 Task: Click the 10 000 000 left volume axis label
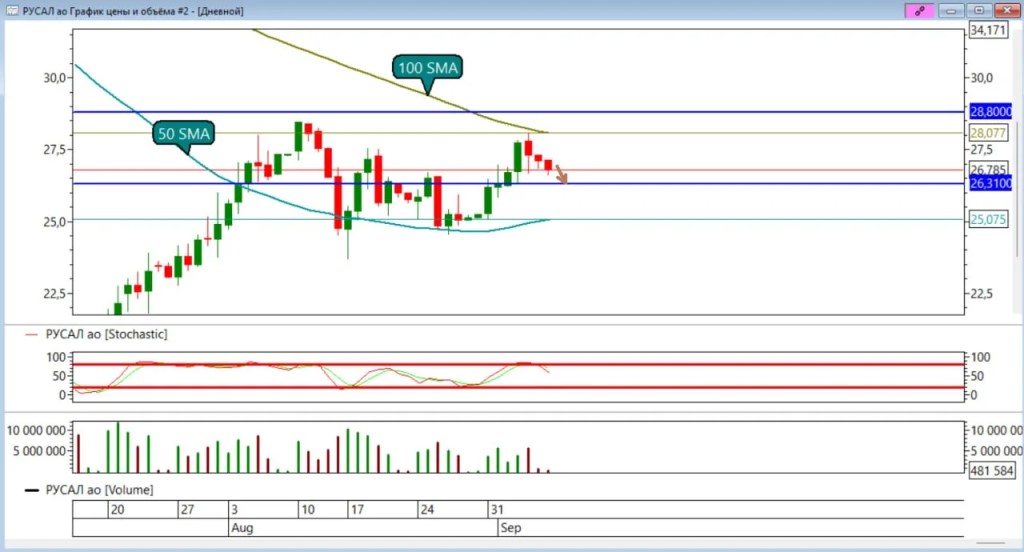pyautogui.click(x=37, y=430)
